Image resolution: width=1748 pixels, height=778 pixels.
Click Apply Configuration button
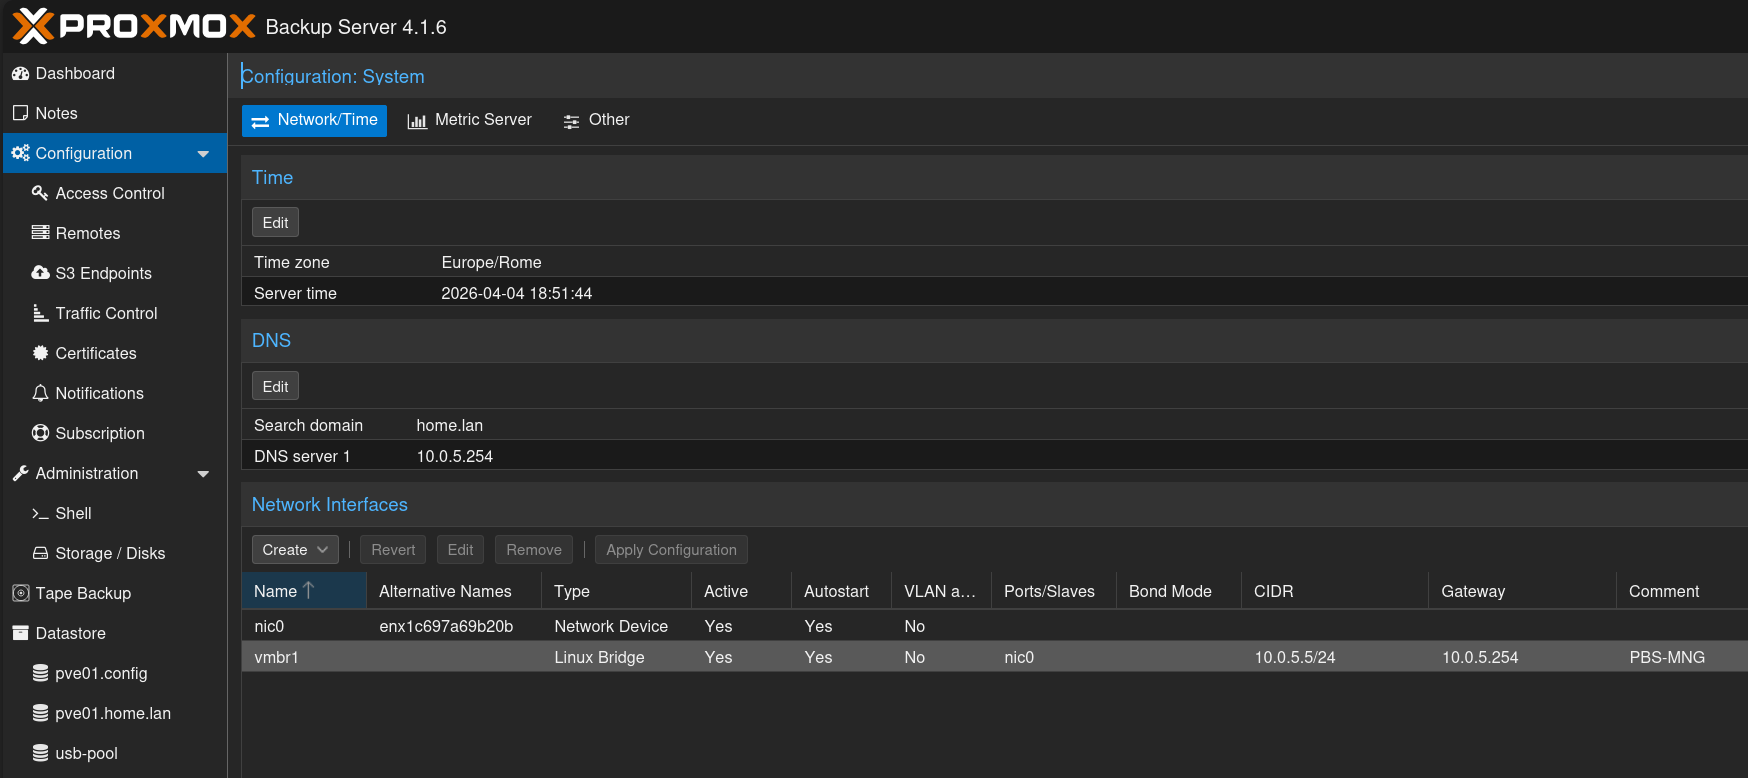(671, 550)
